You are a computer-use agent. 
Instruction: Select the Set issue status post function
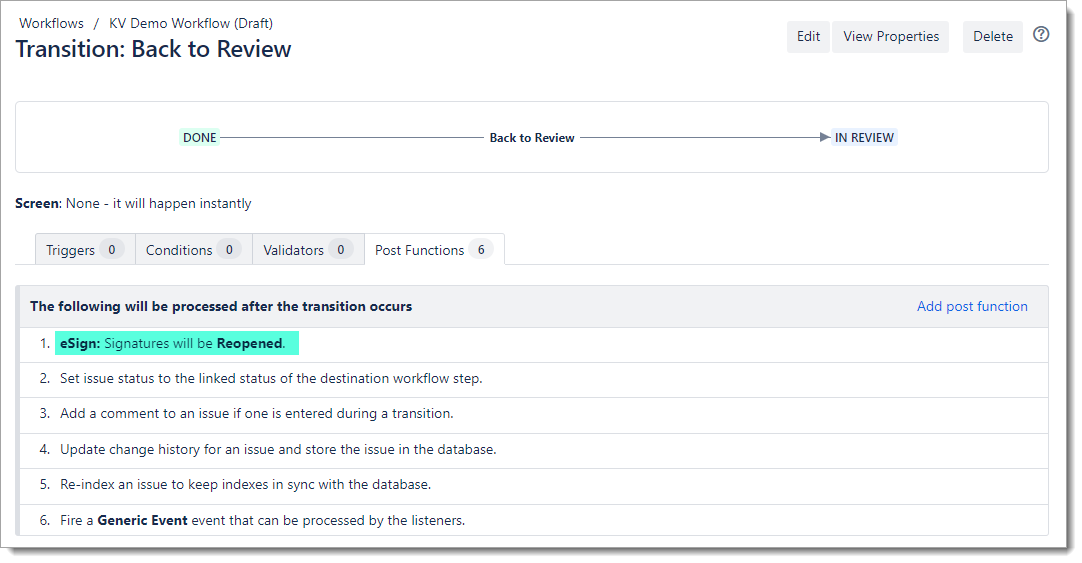(270, 379)
